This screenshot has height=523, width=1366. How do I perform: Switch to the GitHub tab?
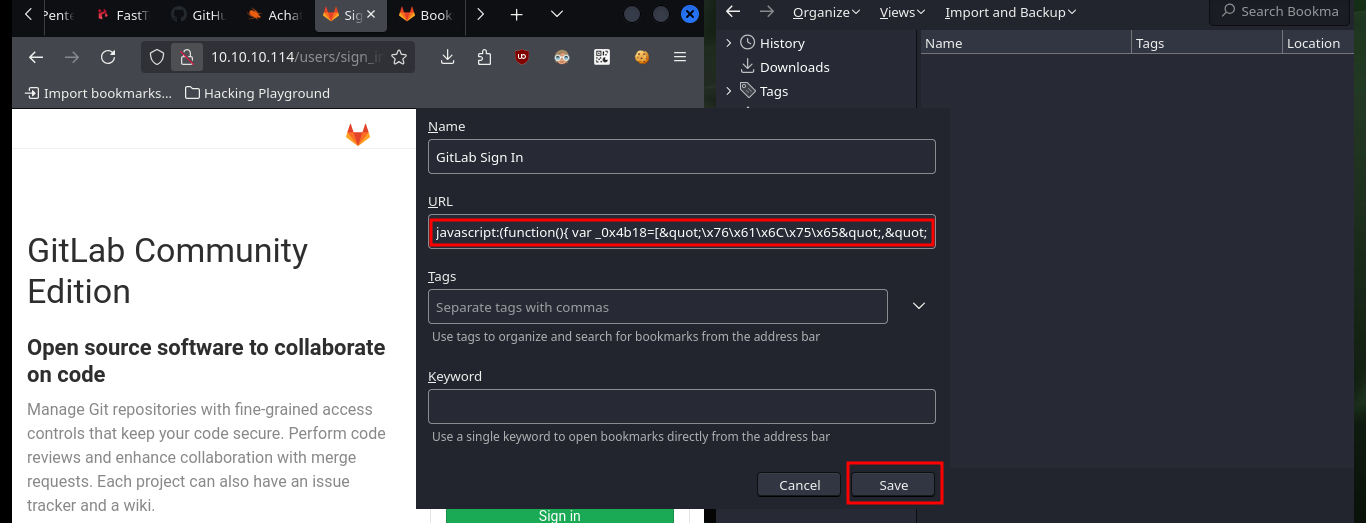(x=198, y=15)
